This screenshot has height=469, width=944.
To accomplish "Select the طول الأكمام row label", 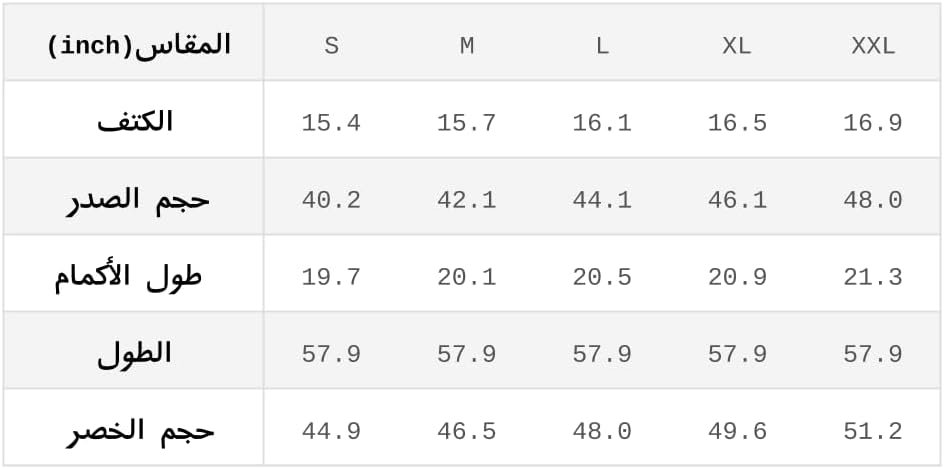I will pyautogui.click(x=128, y=276).
